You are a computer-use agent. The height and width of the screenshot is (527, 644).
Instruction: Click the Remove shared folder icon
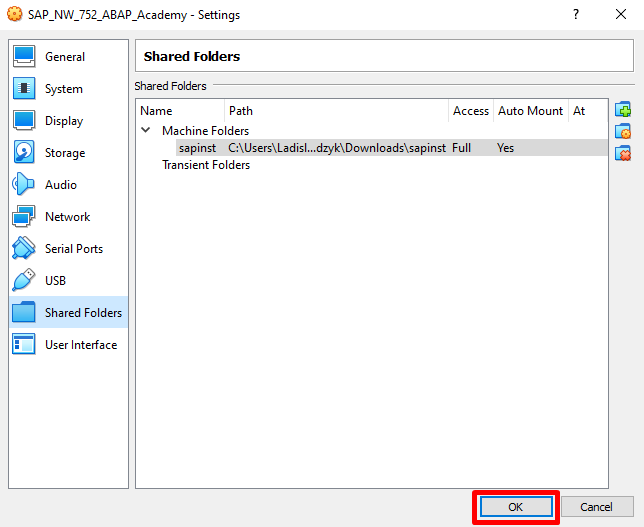(x=623, y=153)
